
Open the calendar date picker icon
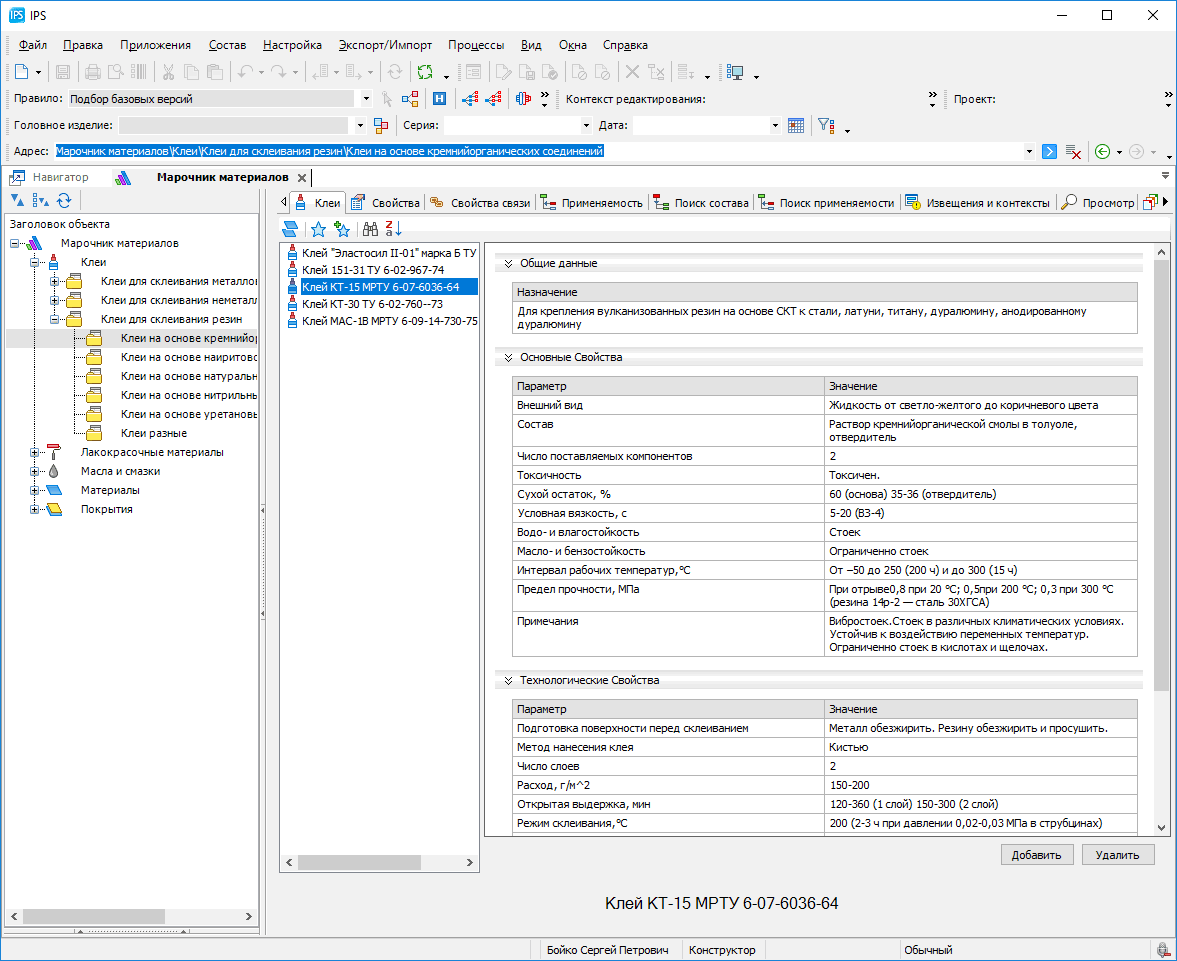pos(796,126)
